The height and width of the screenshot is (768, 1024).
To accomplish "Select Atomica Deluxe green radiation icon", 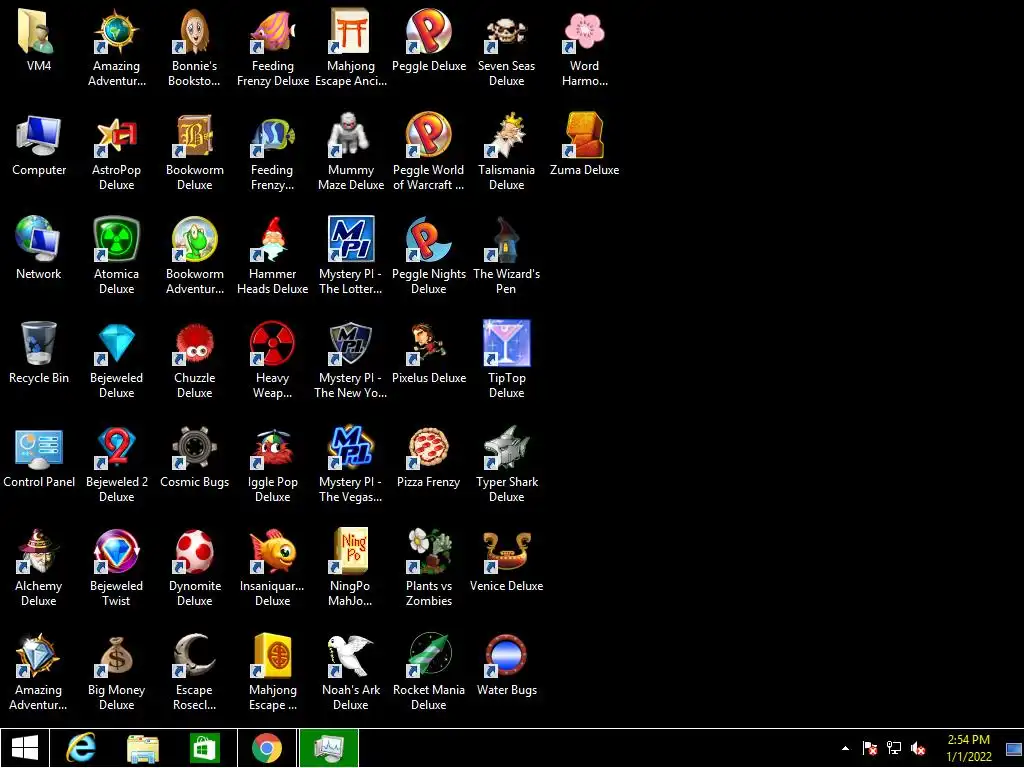I will [116, 239].
